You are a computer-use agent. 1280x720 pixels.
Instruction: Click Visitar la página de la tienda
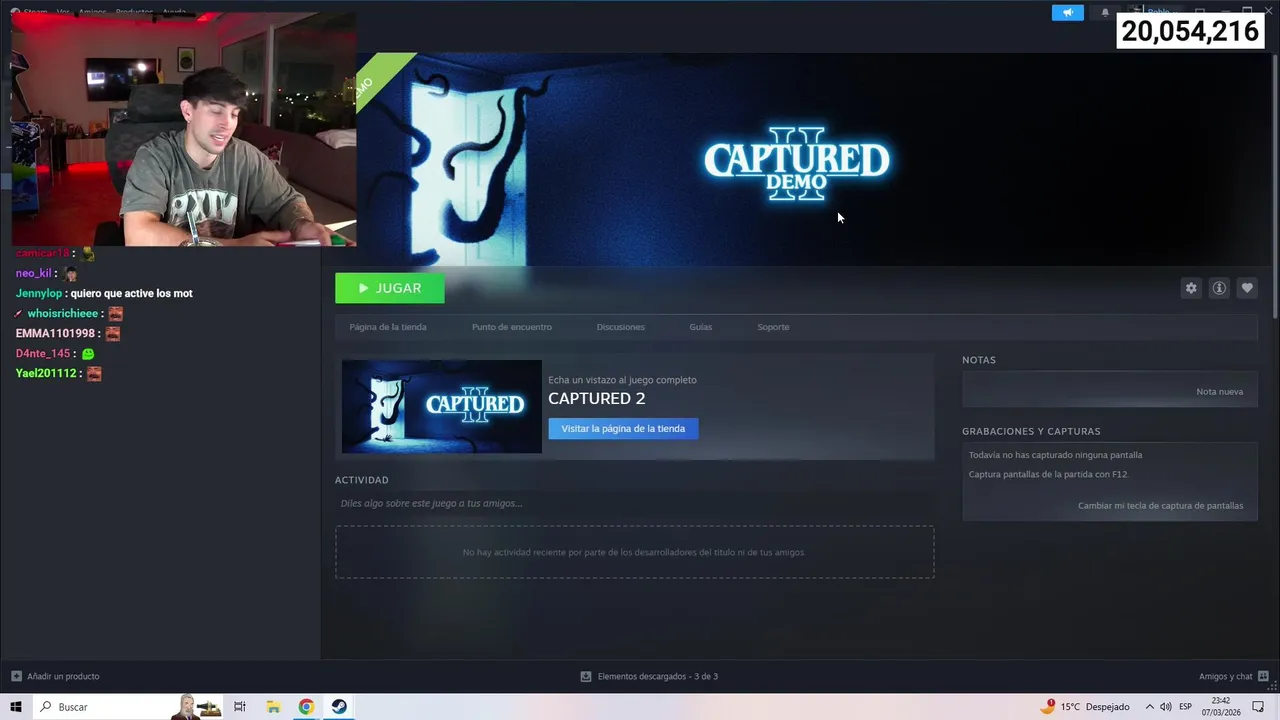click(623, 428)
